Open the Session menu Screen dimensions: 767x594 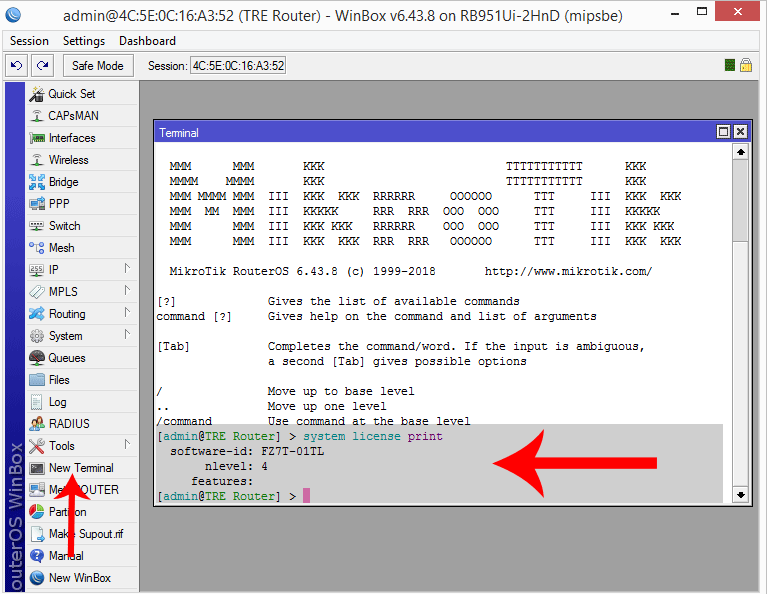coord(29,41)
